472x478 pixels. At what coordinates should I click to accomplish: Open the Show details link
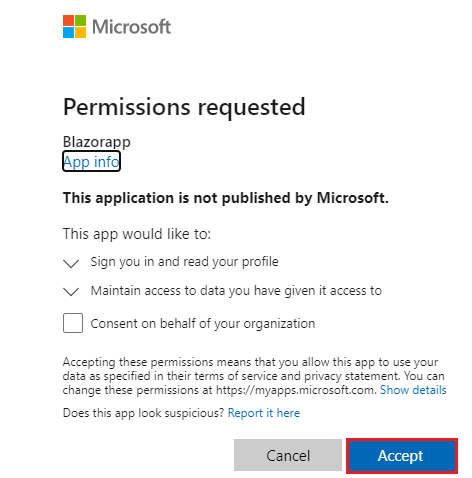[413, 390]
